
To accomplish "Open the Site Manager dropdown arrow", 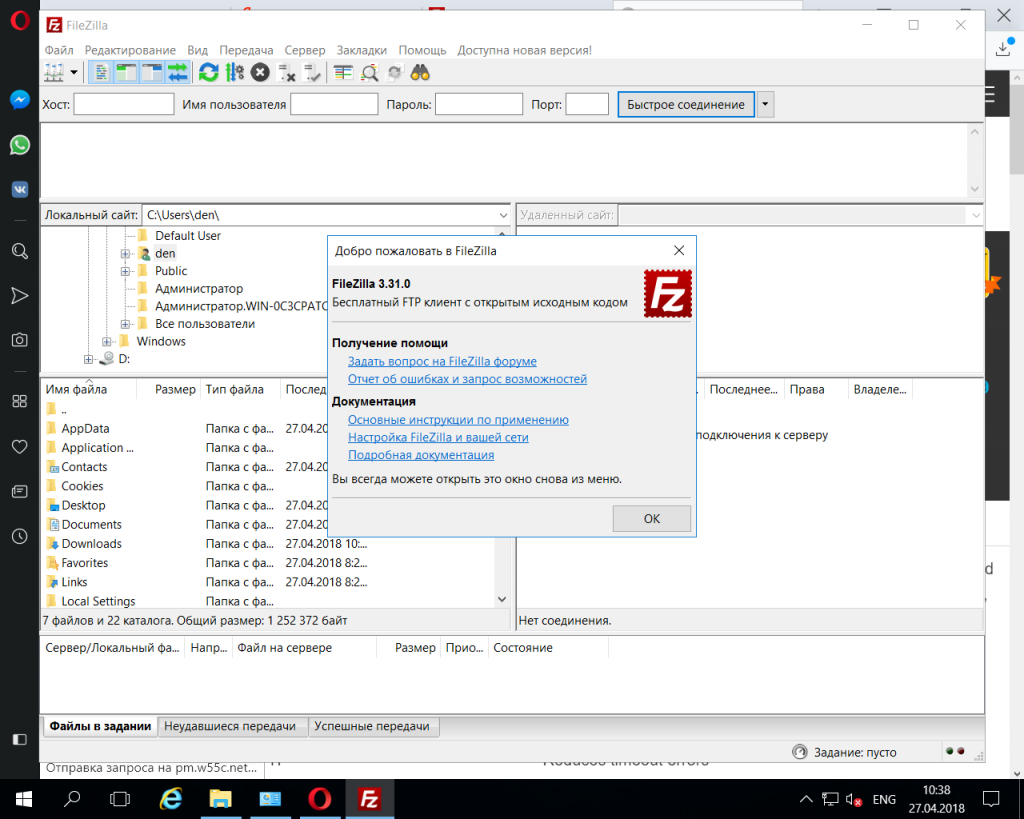I will (x=74, y=72).
